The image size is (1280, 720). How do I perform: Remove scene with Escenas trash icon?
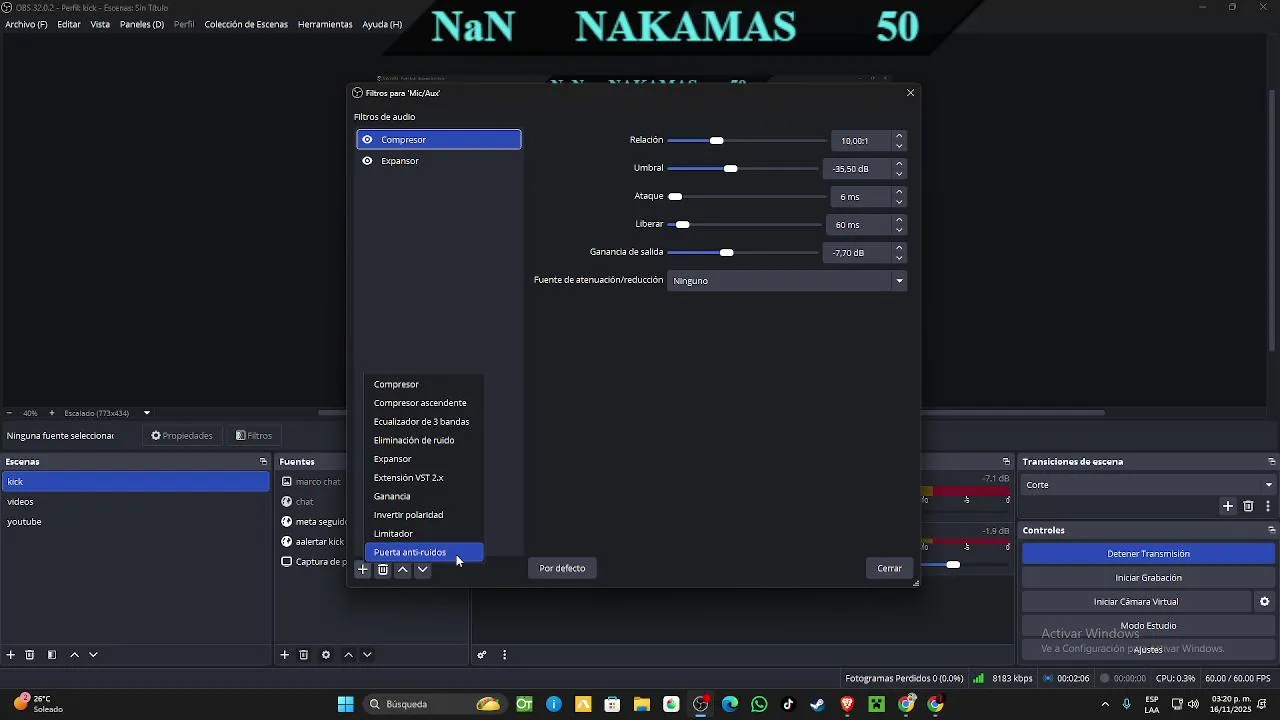30,655
